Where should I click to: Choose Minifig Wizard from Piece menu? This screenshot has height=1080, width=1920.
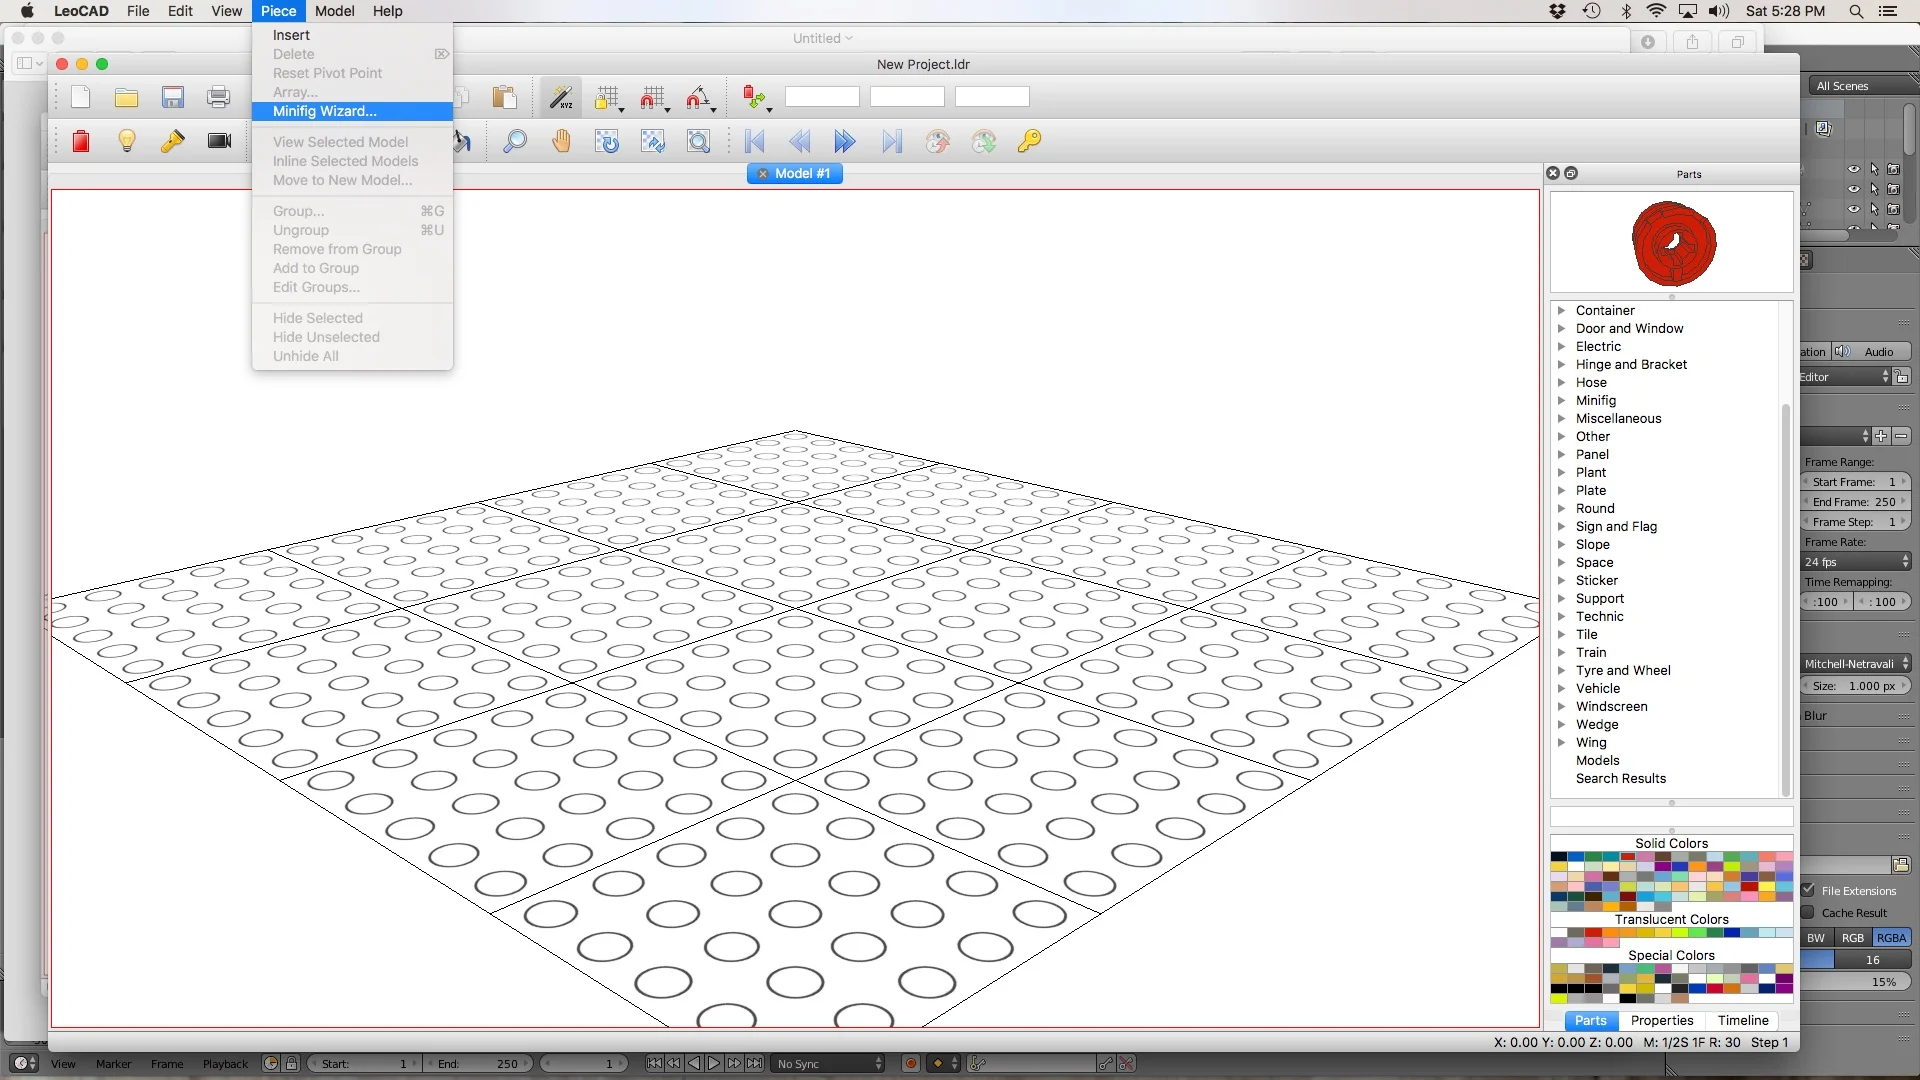point(325,111)
